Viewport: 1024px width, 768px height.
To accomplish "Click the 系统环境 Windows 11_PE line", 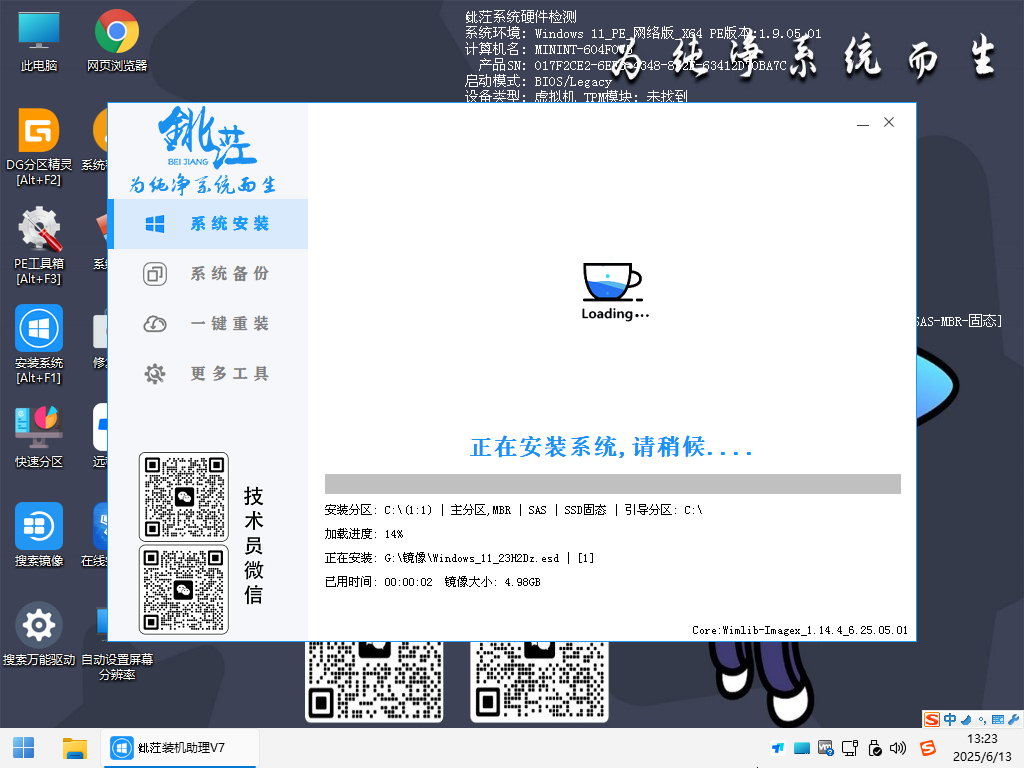I will [x=643, y=33].
